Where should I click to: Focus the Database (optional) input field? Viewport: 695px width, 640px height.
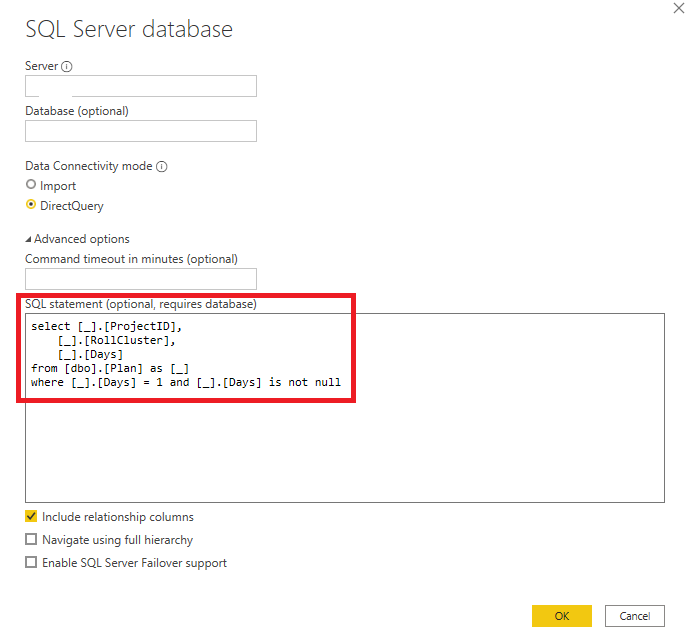141,131
